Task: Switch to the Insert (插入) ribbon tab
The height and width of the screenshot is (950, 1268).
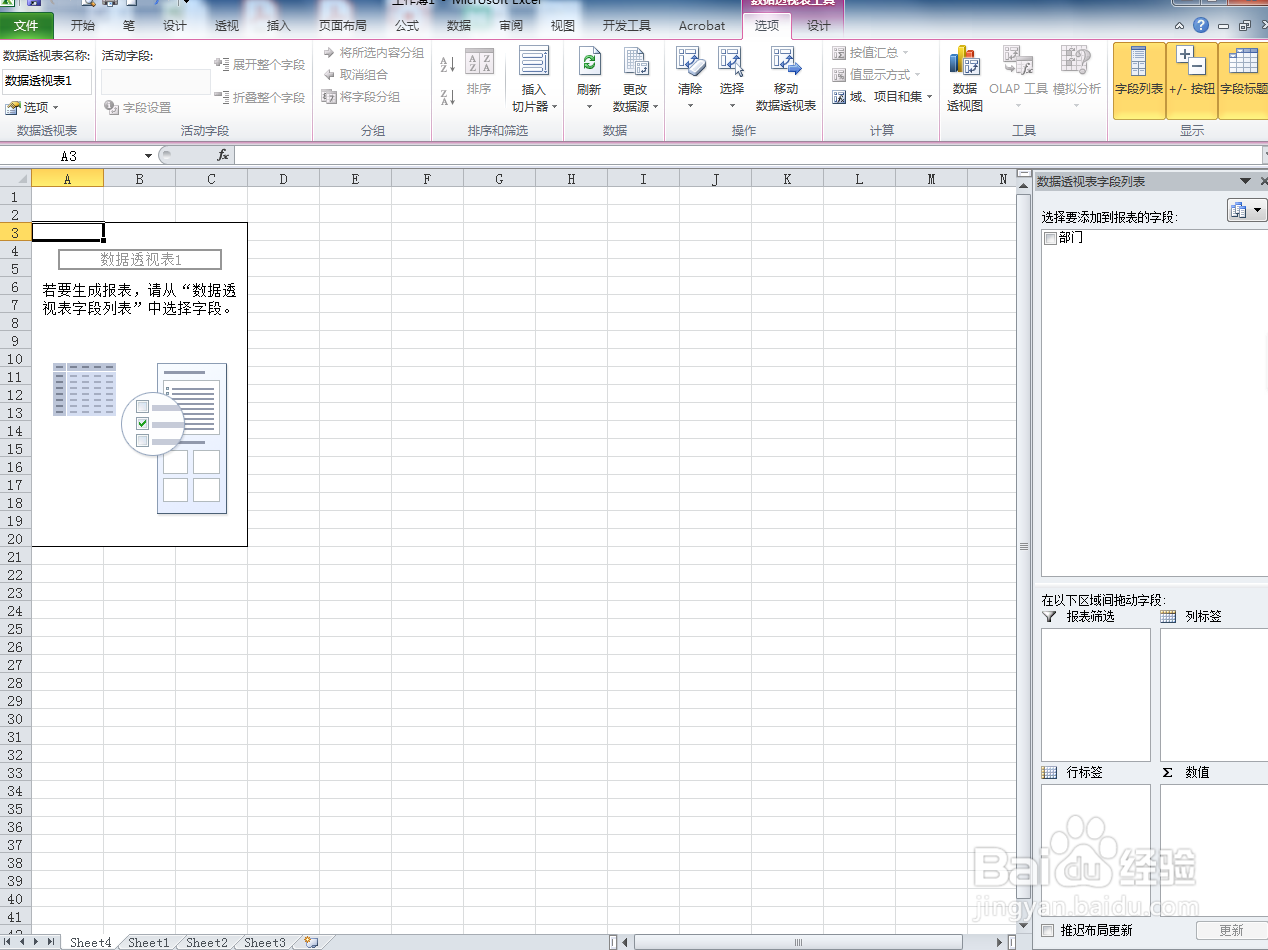Action: point(279,26)
